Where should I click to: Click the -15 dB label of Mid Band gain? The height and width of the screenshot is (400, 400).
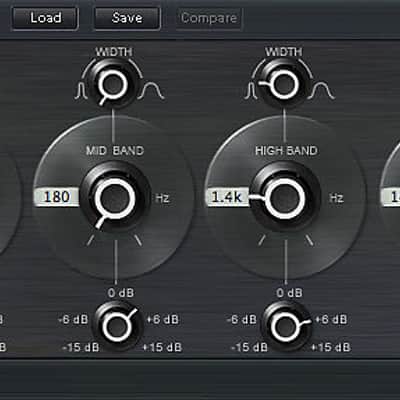[81, 347]
